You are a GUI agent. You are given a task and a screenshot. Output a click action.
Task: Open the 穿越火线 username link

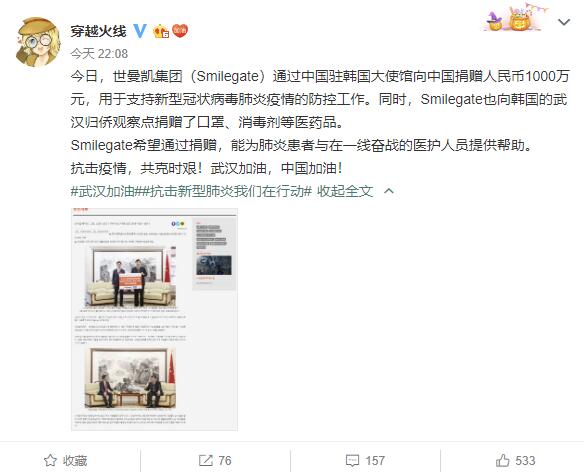98,31
